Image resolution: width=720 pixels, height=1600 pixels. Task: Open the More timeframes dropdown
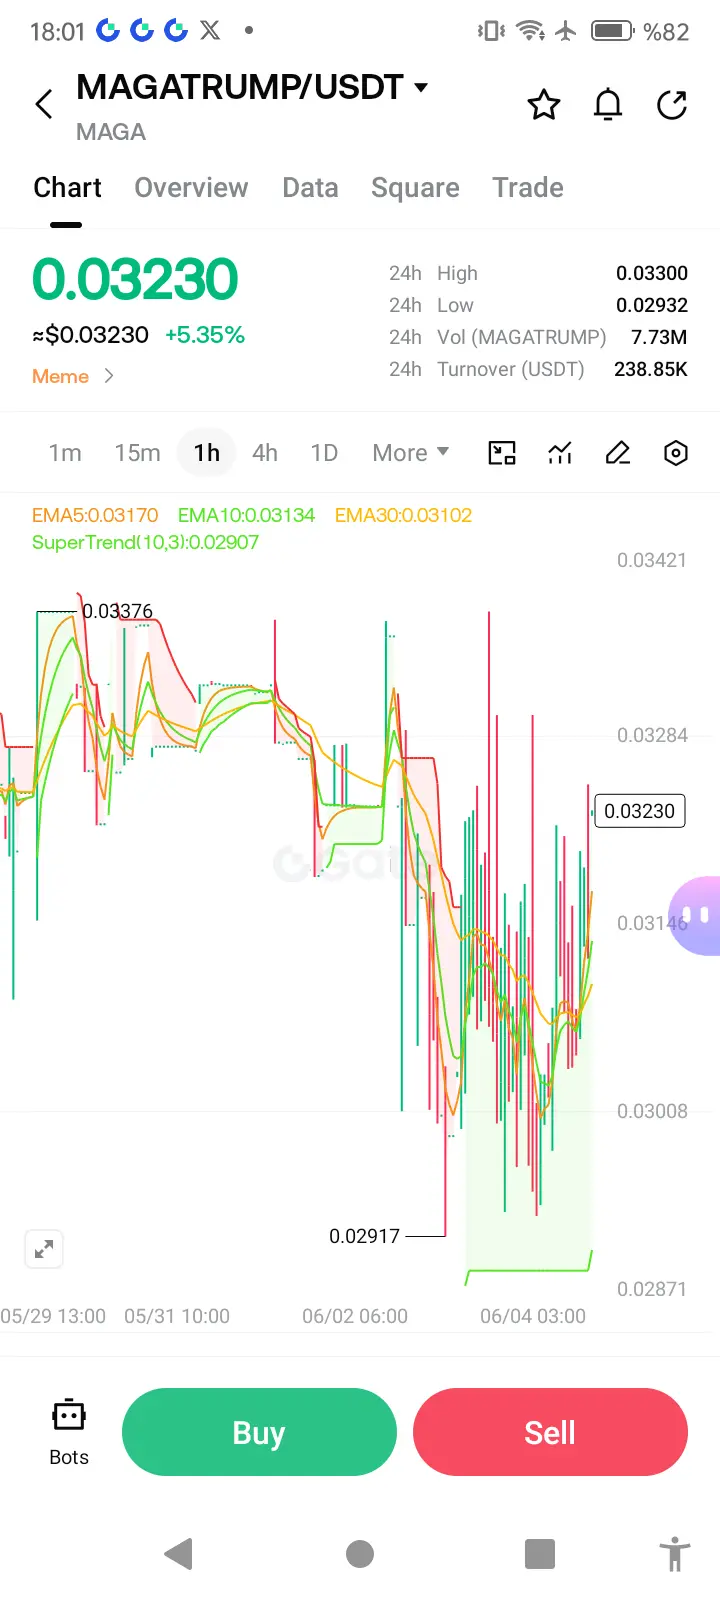tap(410, 453)
